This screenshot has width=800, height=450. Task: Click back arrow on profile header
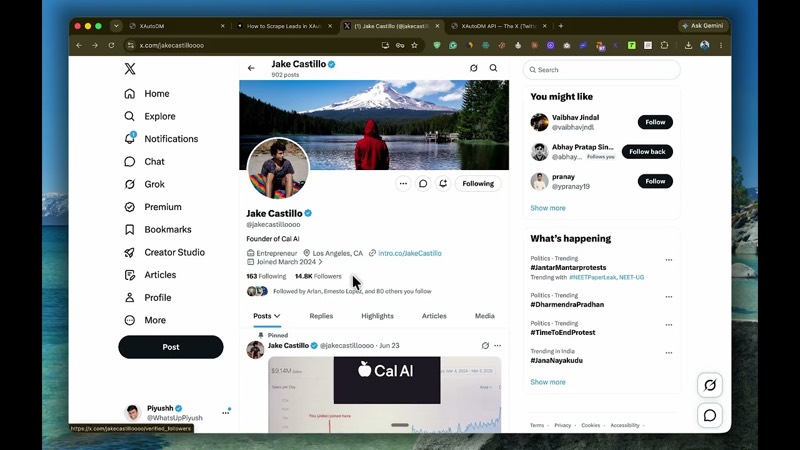(x=251, y=68)
